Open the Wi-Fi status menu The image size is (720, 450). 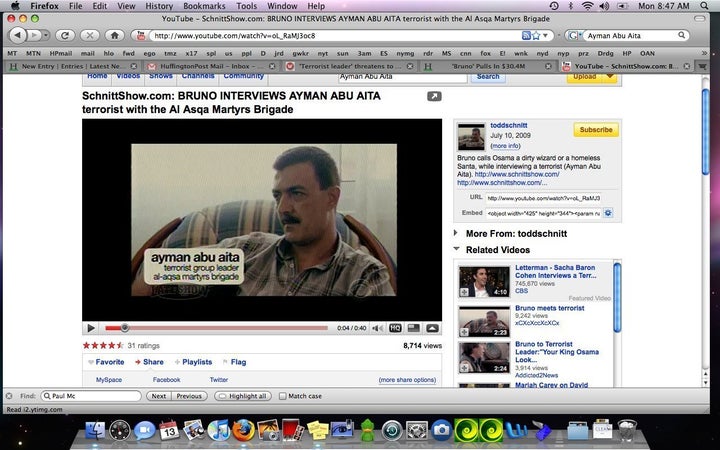coord(587,6)
